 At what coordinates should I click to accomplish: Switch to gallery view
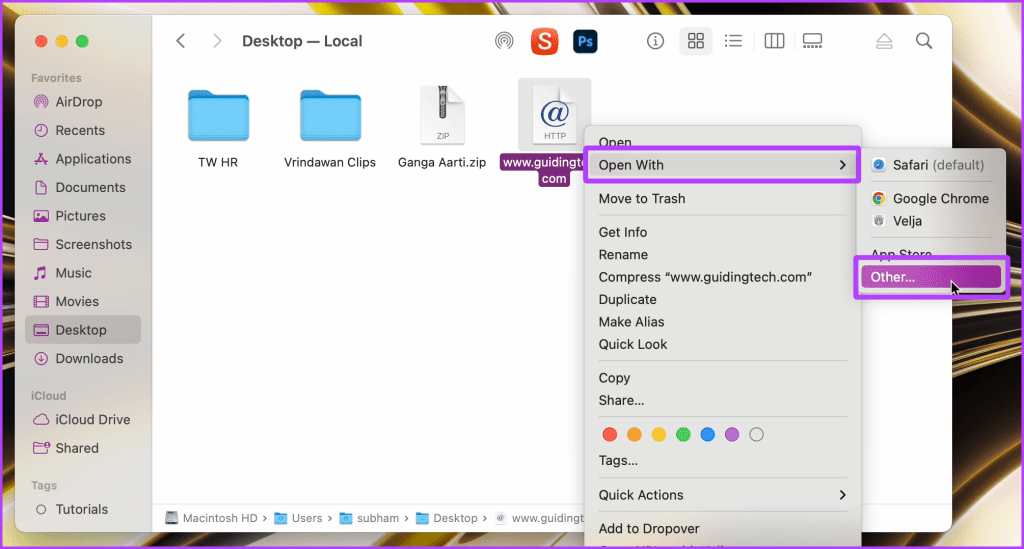click(812, 41)
